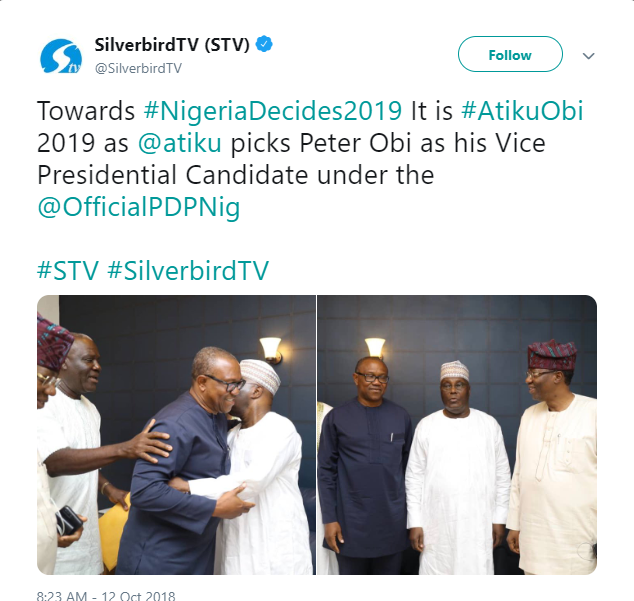
Task: Open the tweet timestamp 12 Oct 2018
Action: (x=106, y=596)
